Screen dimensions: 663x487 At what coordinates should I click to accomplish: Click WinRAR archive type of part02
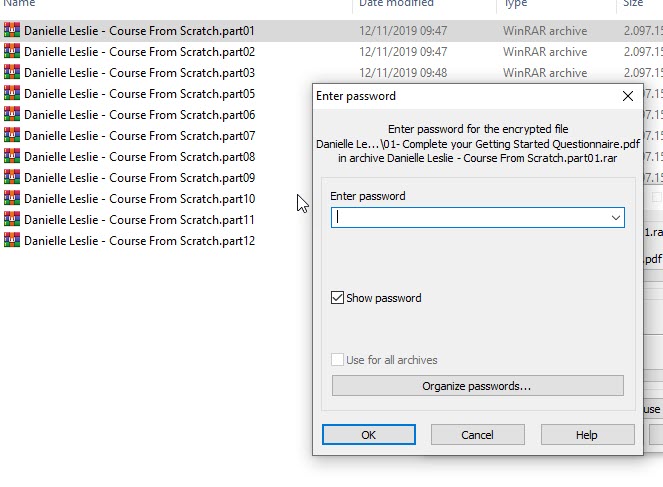(545, 52)
